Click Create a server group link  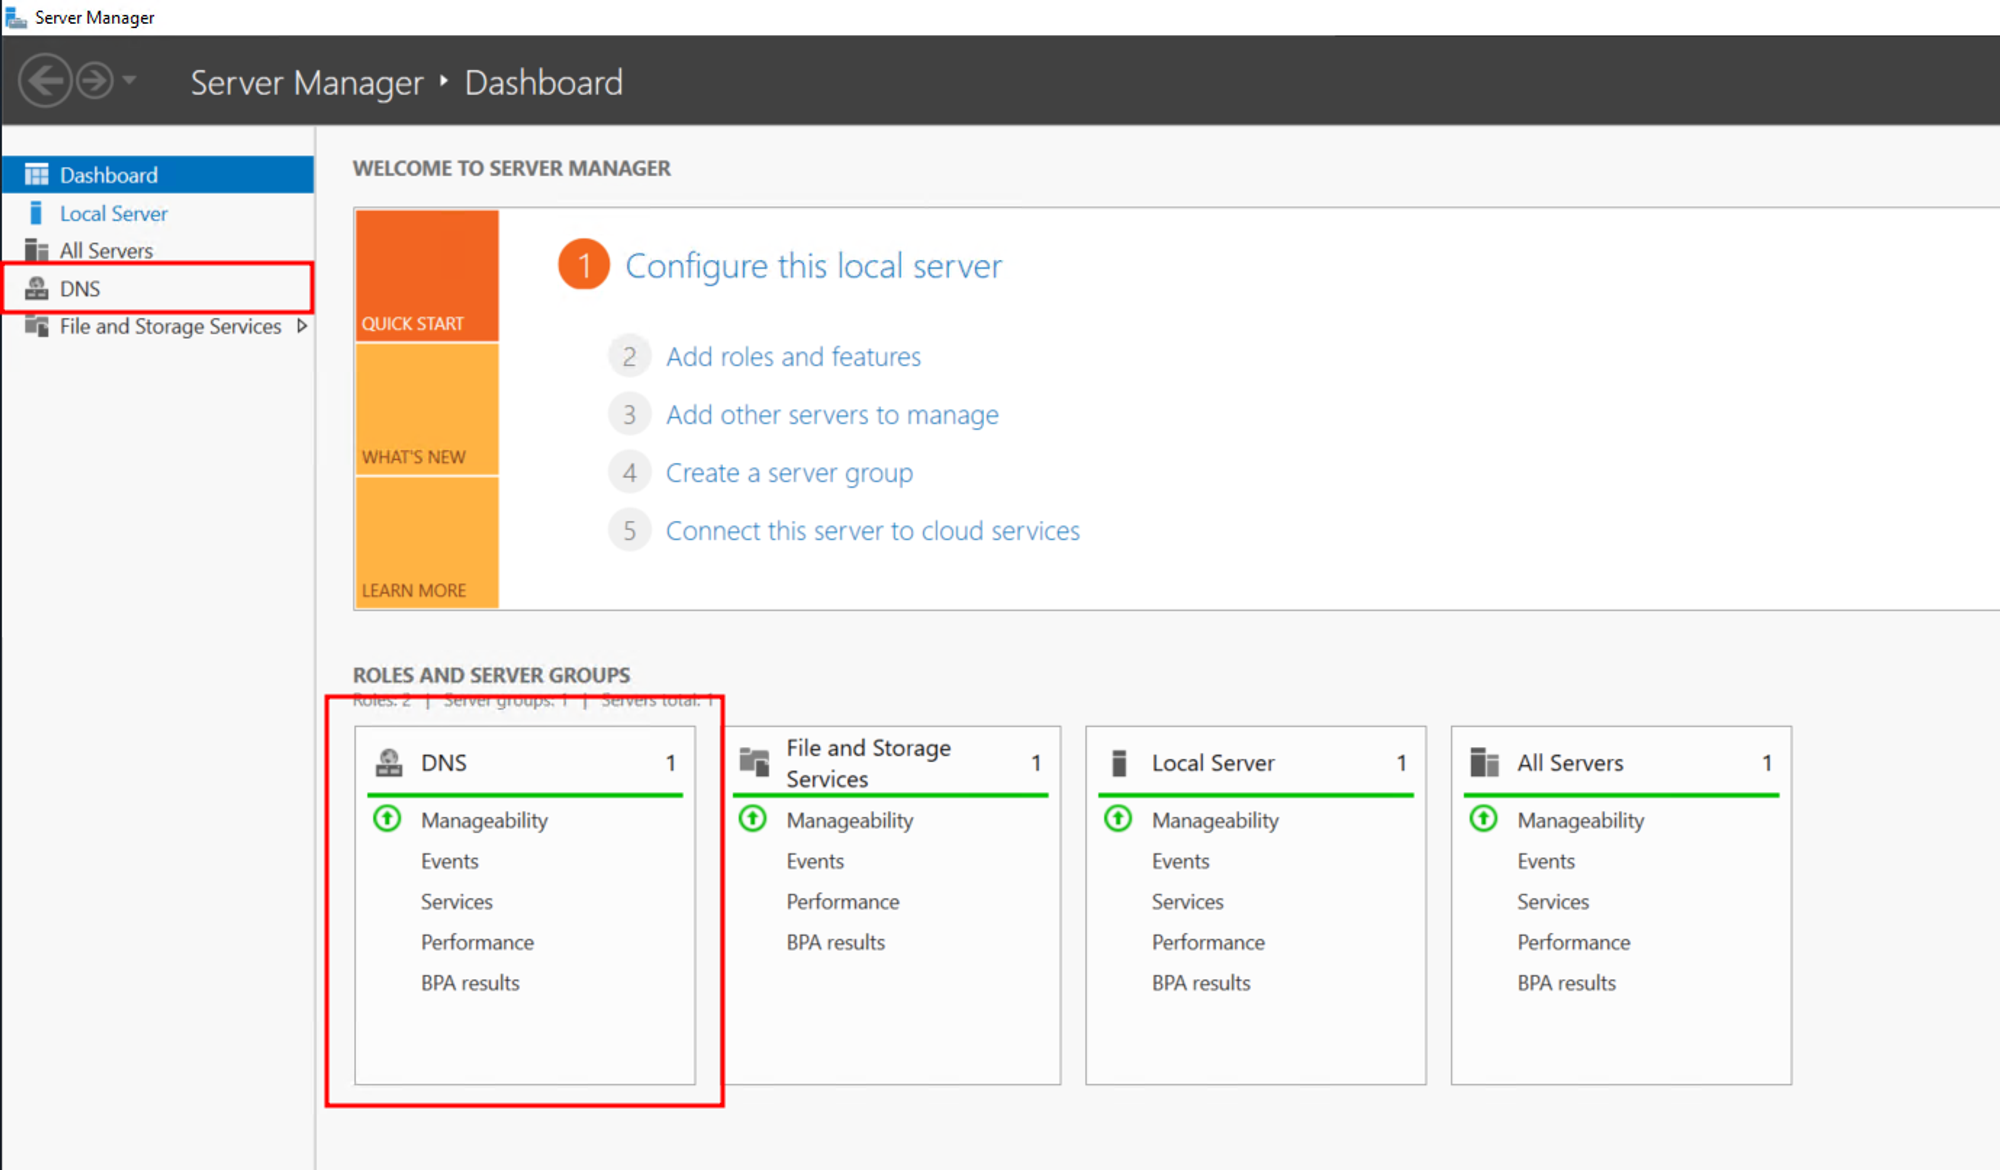[789, 473]
